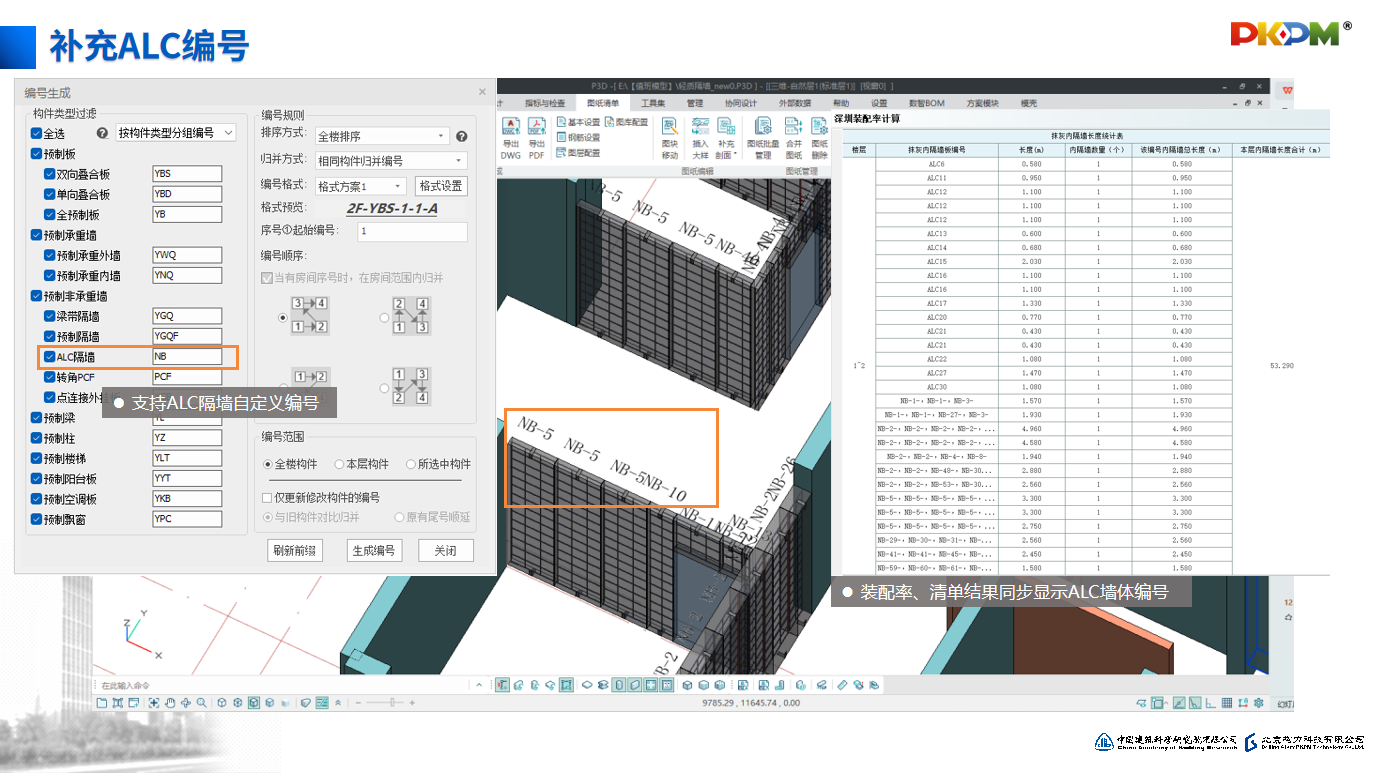Open 钢筋设置 in the ribbon
The image size is (1375, 773).
[578, 137]
